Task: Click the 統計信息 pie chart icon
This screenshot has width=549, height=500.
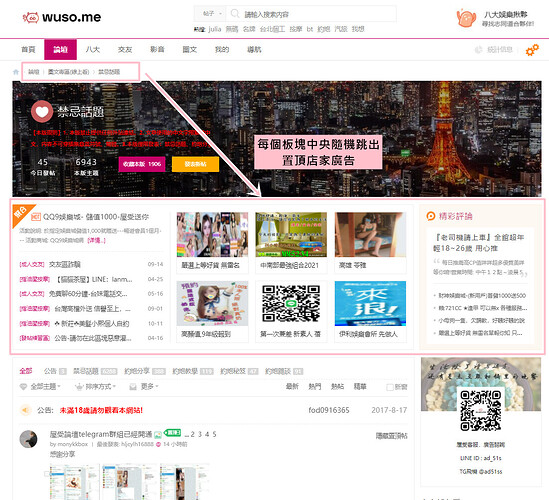Action: (x=478, y=50)
